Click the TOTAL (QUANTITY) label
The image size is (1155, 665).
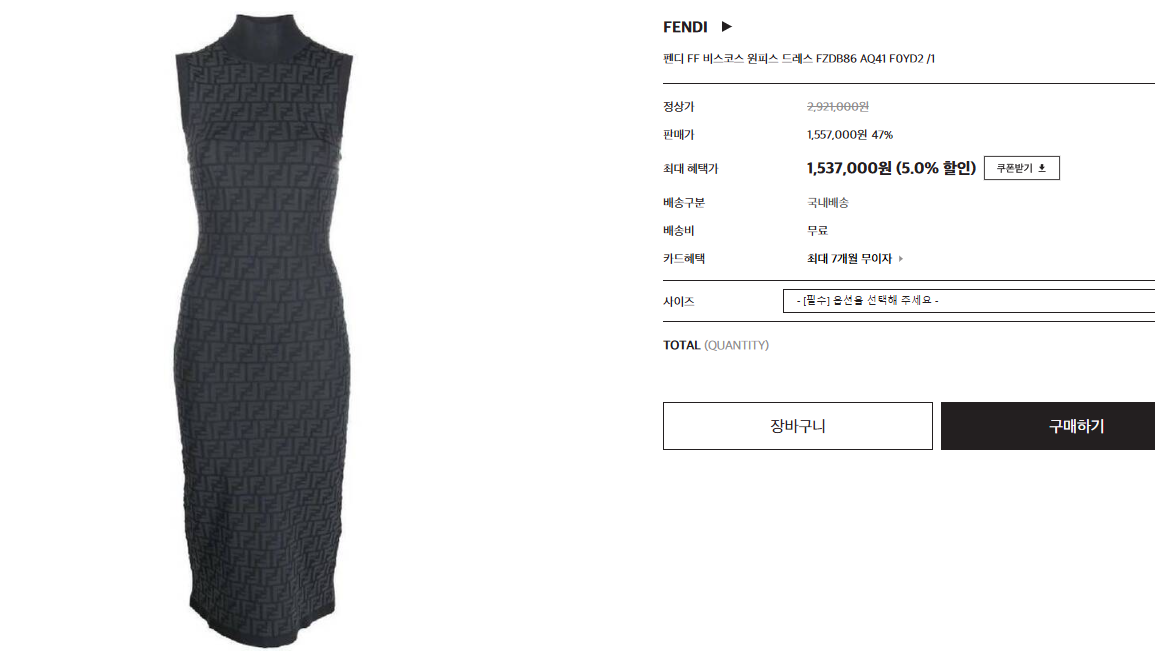(715, 345)
